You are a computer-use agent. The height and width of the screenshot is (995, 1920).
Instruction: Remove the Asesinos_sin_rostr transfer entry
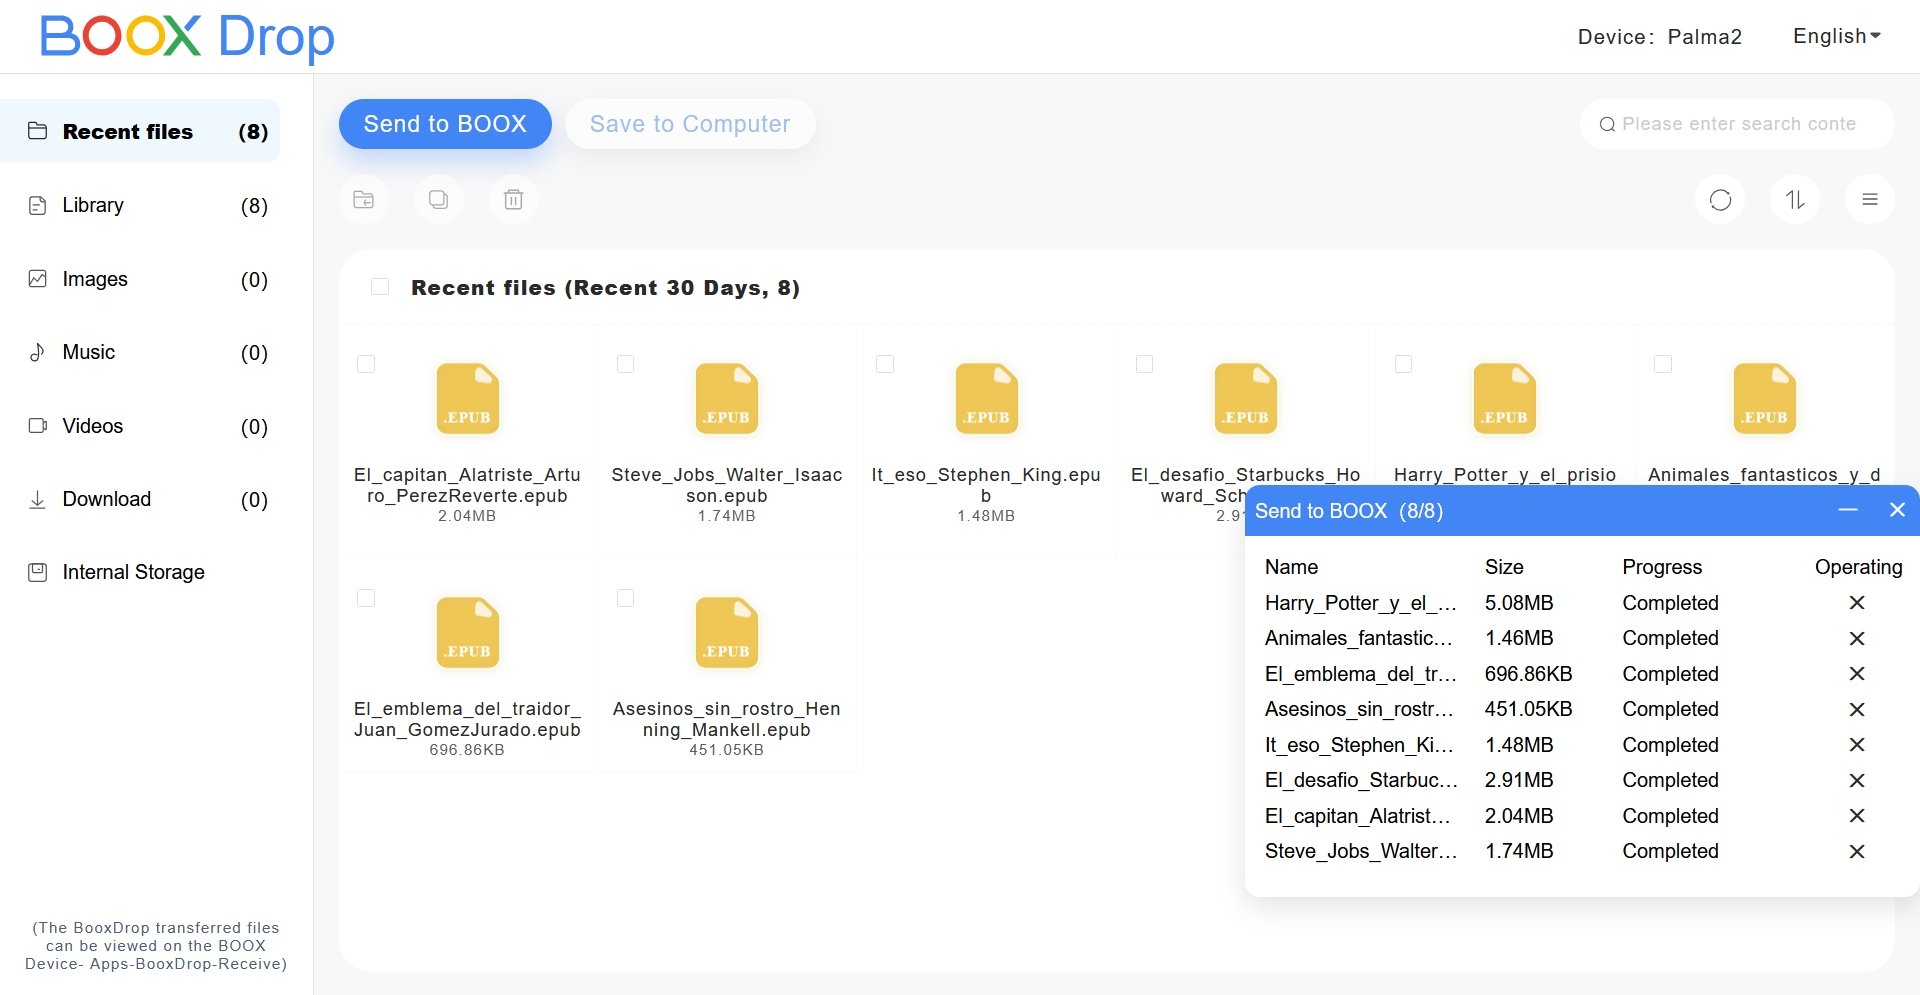1857,709
